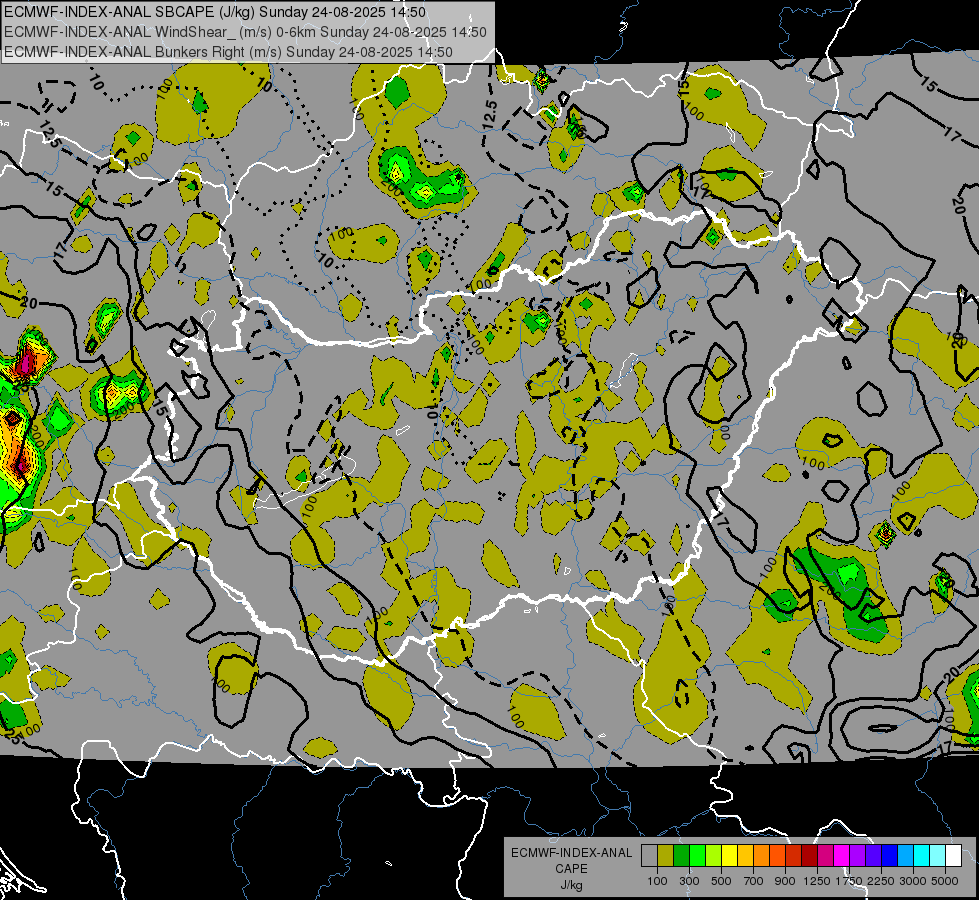Click the 700 legend scale value
The image size is (979, 900).
754,881
